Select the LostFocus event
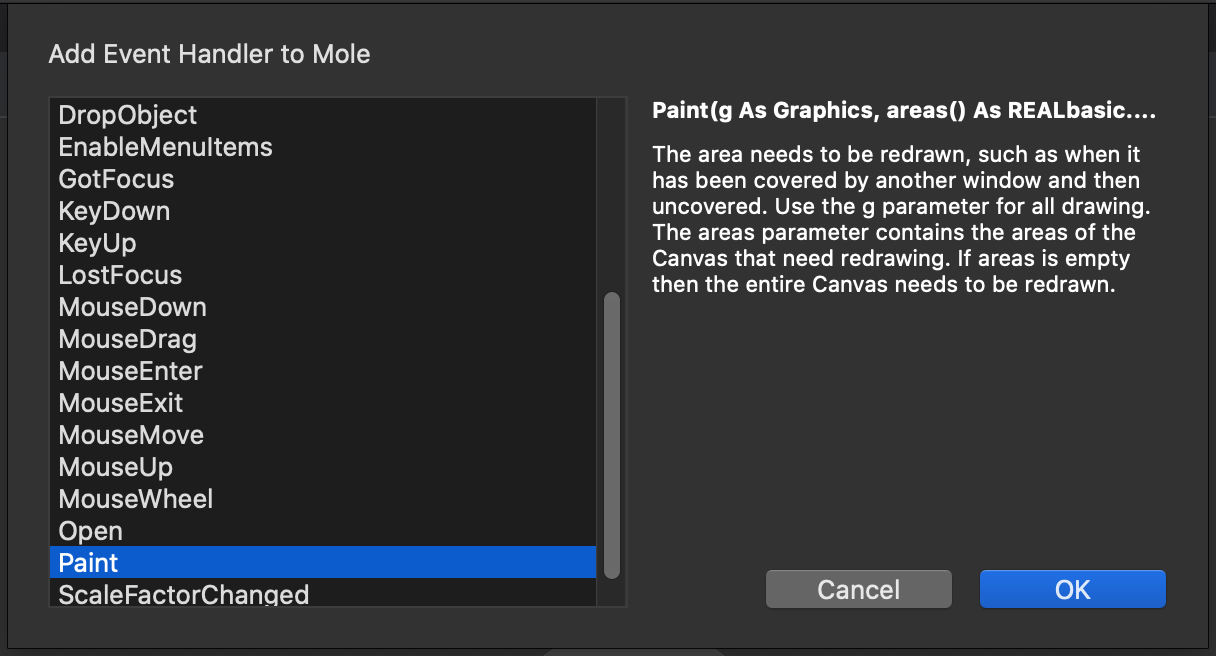This screenshot has width=1216, height=656. [x=323, y=275]
